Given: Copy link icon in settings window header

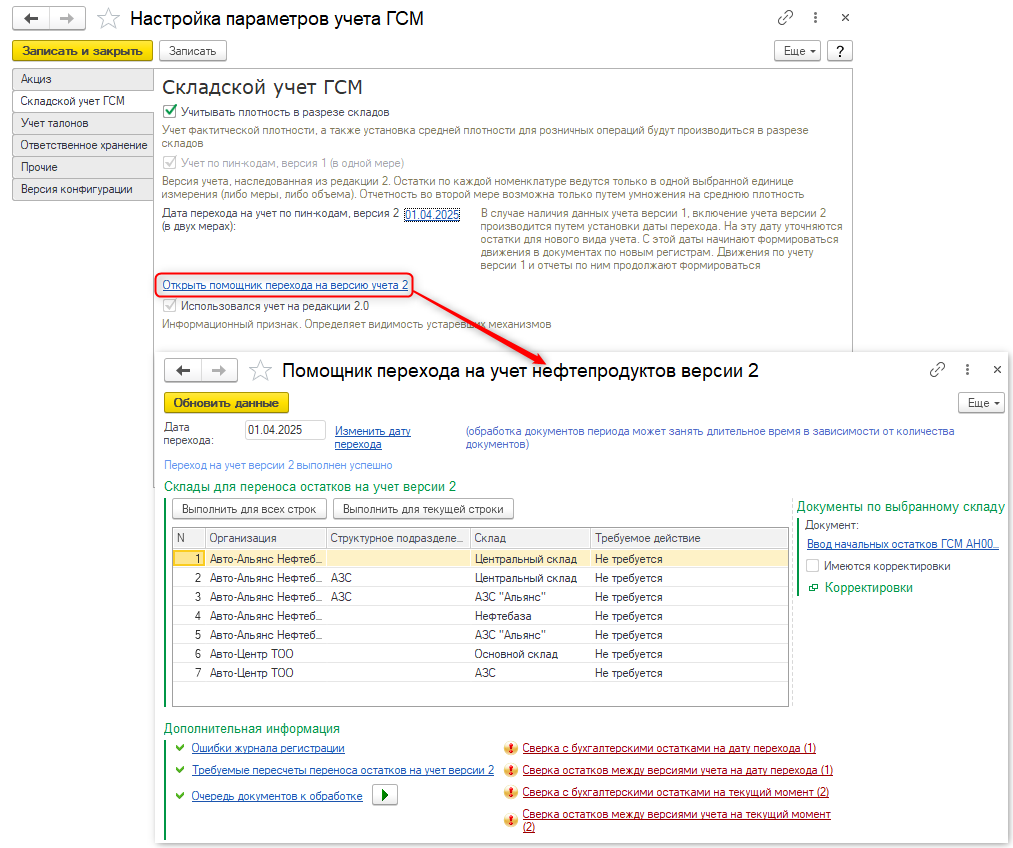Looking at the screenshot, I should [786, 18].
